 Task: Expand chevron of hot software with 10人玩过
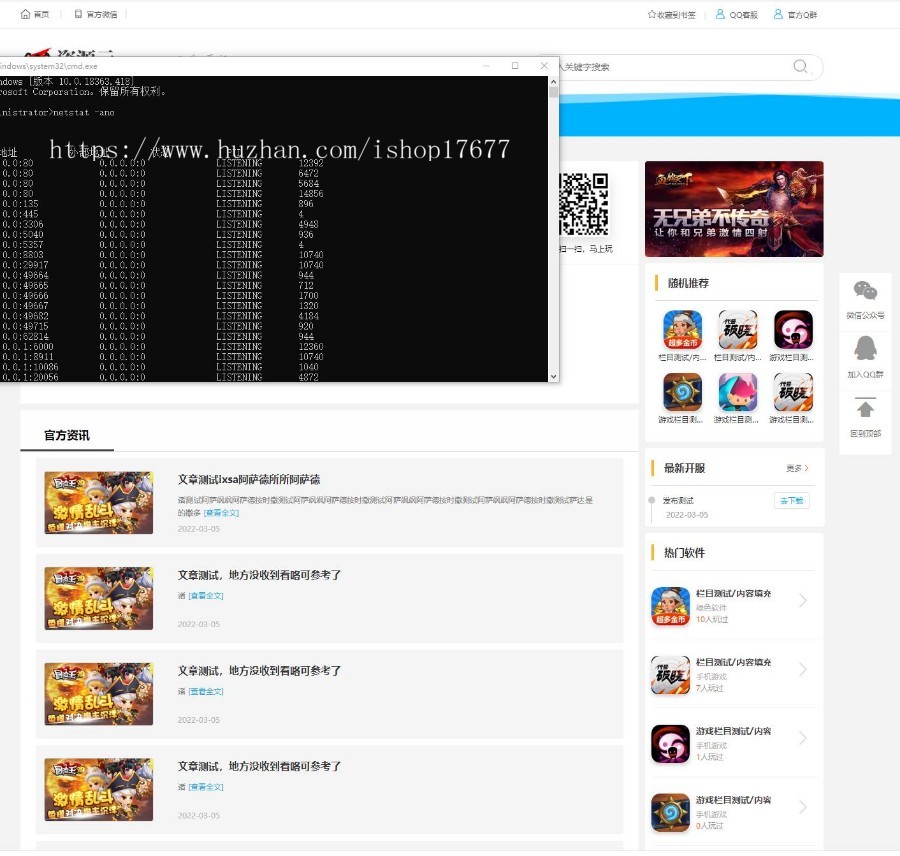803,601
